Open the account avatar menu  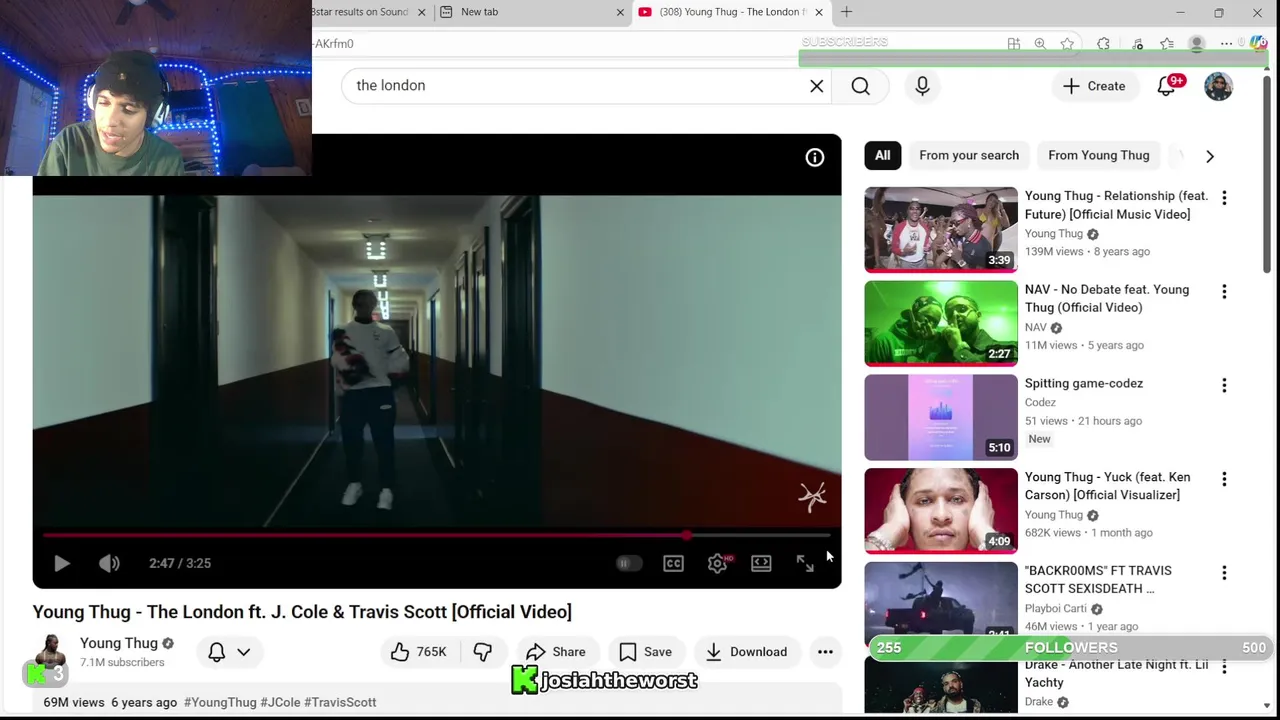click(x=1219, y=86)
